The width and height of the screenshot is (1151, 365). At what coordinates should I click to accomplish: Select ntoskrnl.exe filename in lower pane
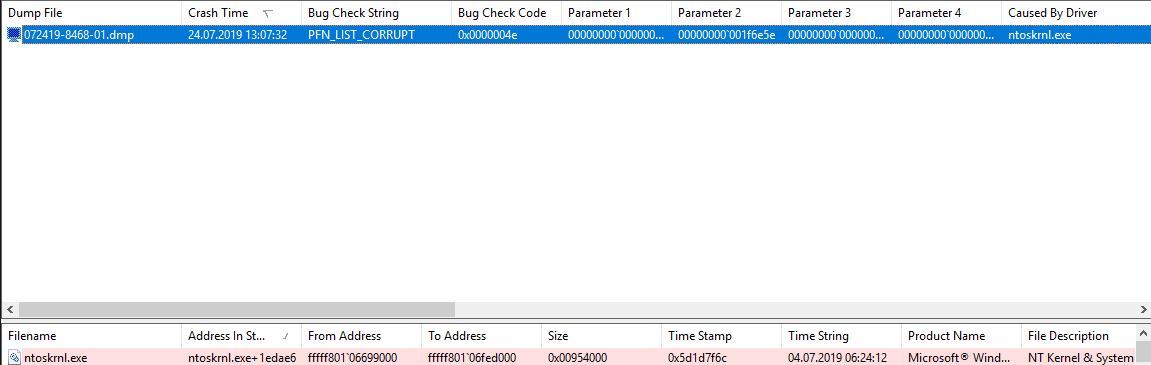55,358
